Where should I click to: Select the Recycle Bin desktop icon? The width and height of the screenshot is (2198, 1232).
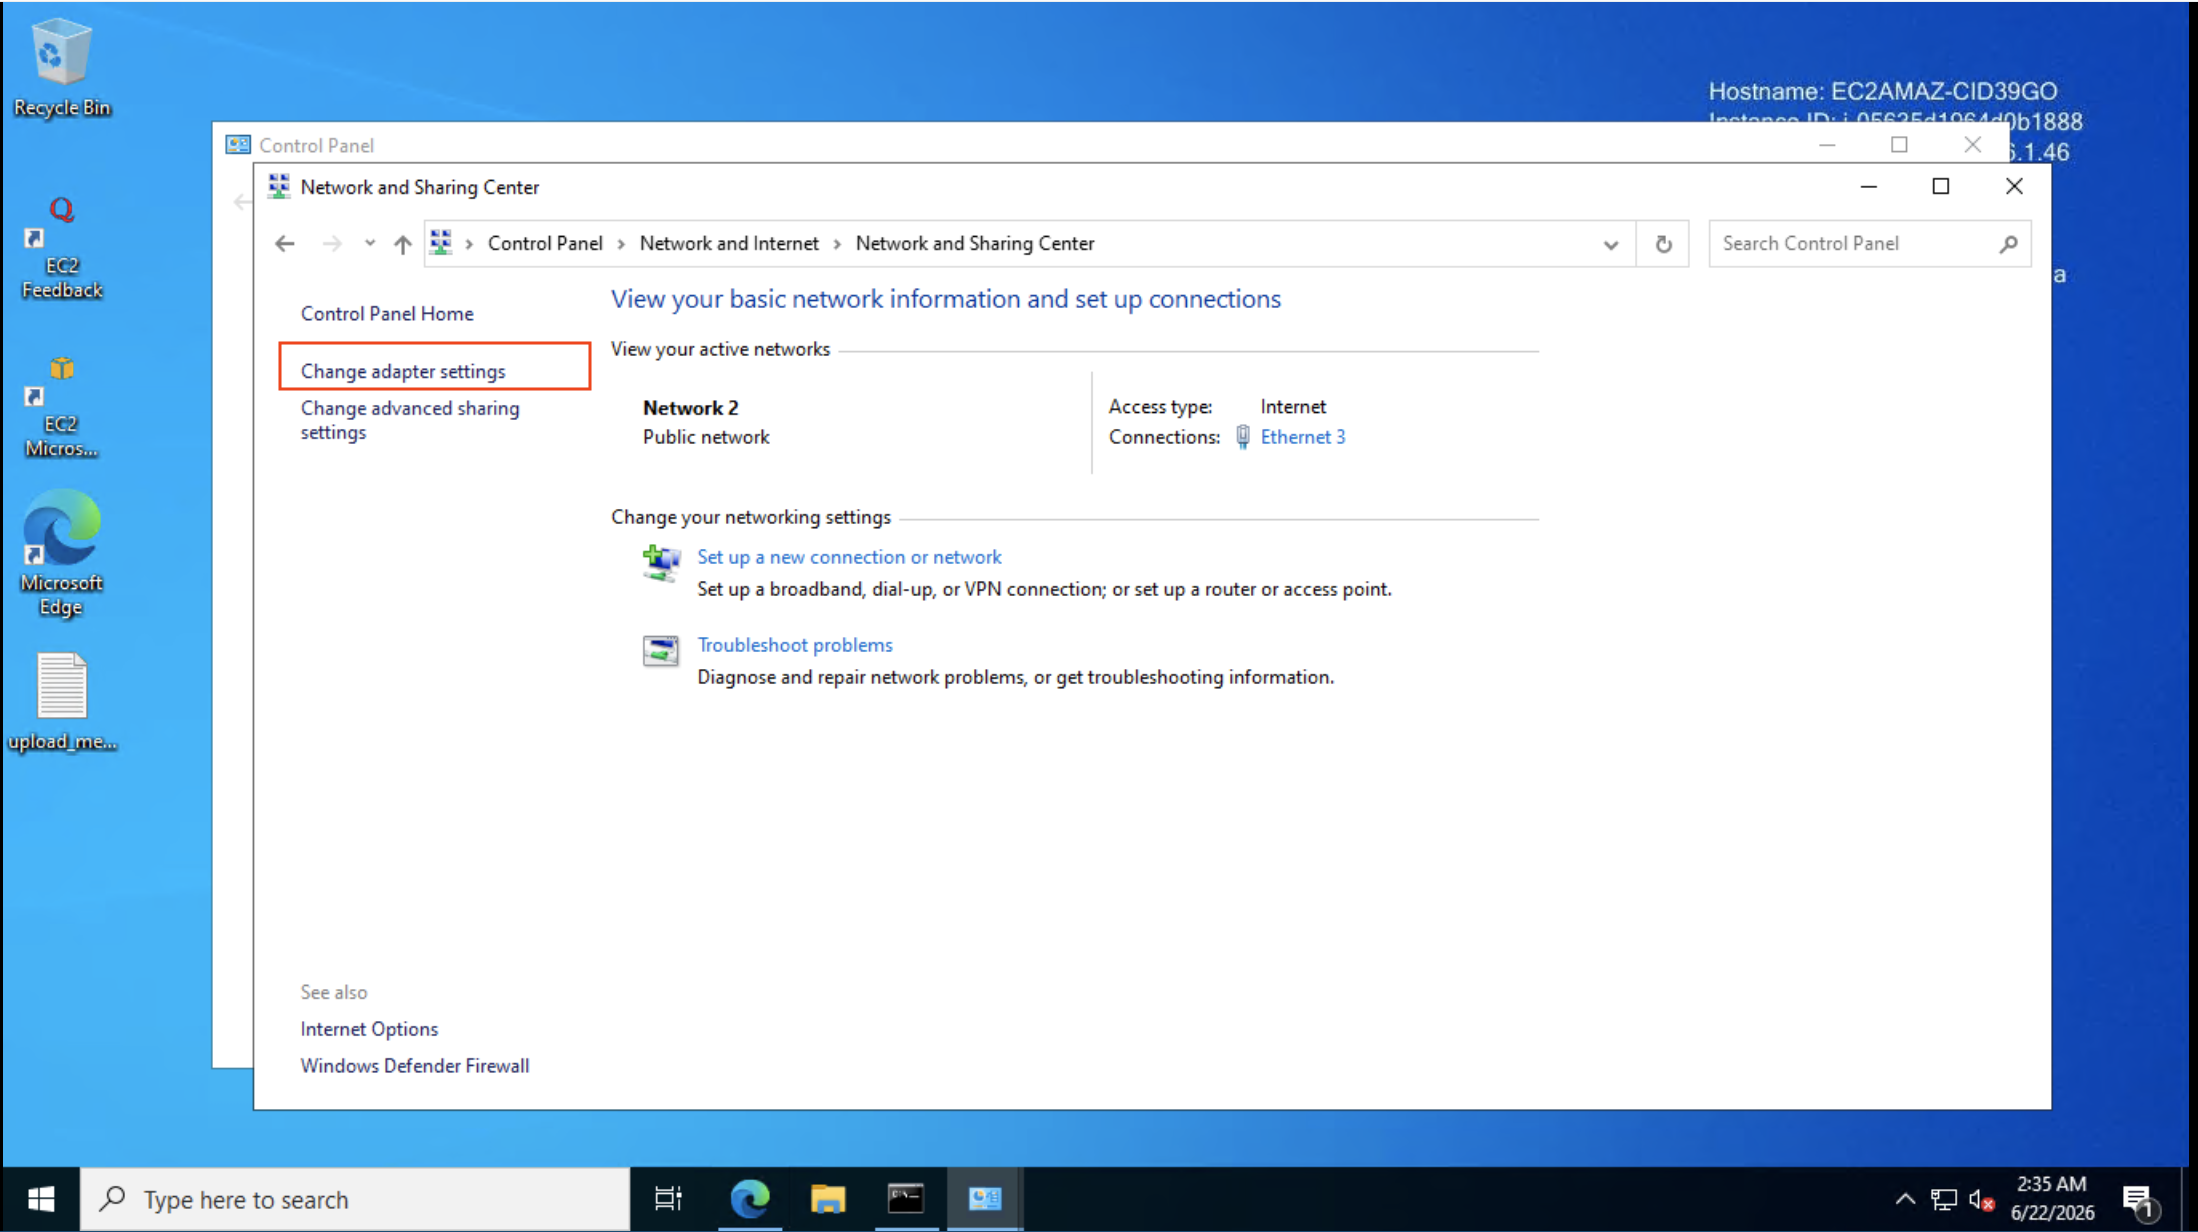point(62,68)
